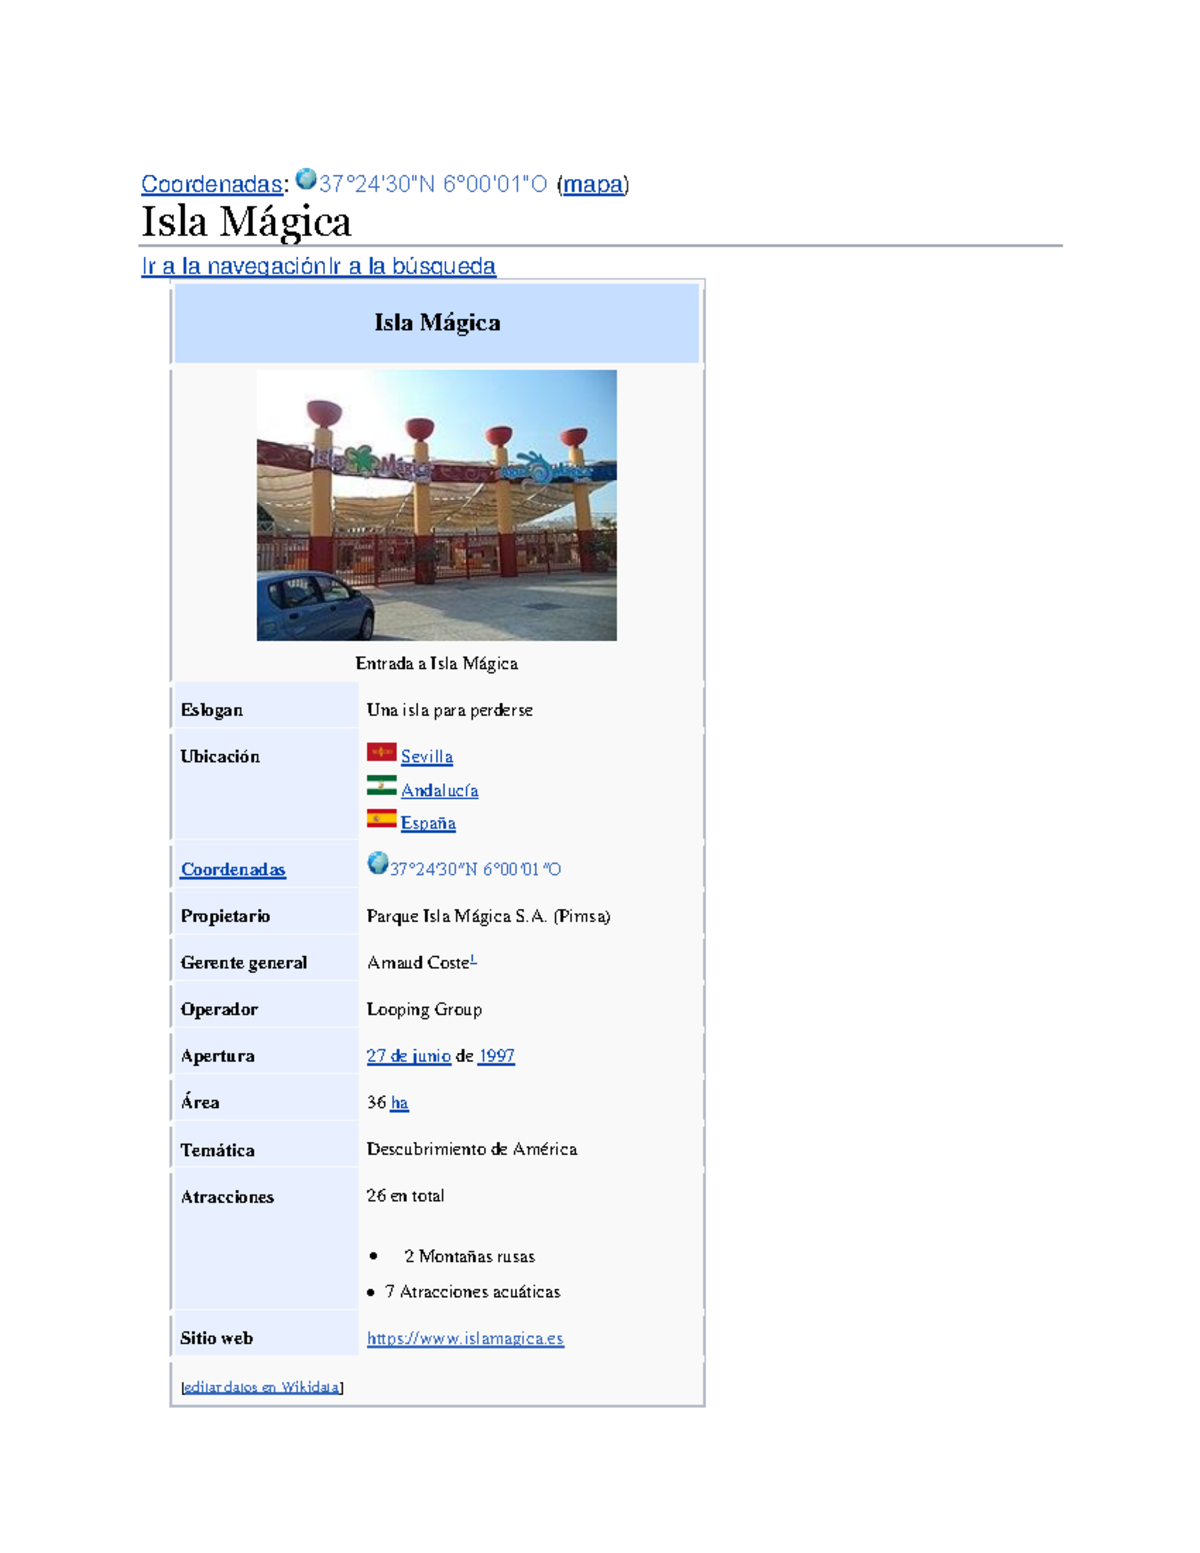Image resolution: width=1200 pixels, height=1553 pixels.
Task: Follow 'Ir a la navegación' link
Action: coord(235,266)
